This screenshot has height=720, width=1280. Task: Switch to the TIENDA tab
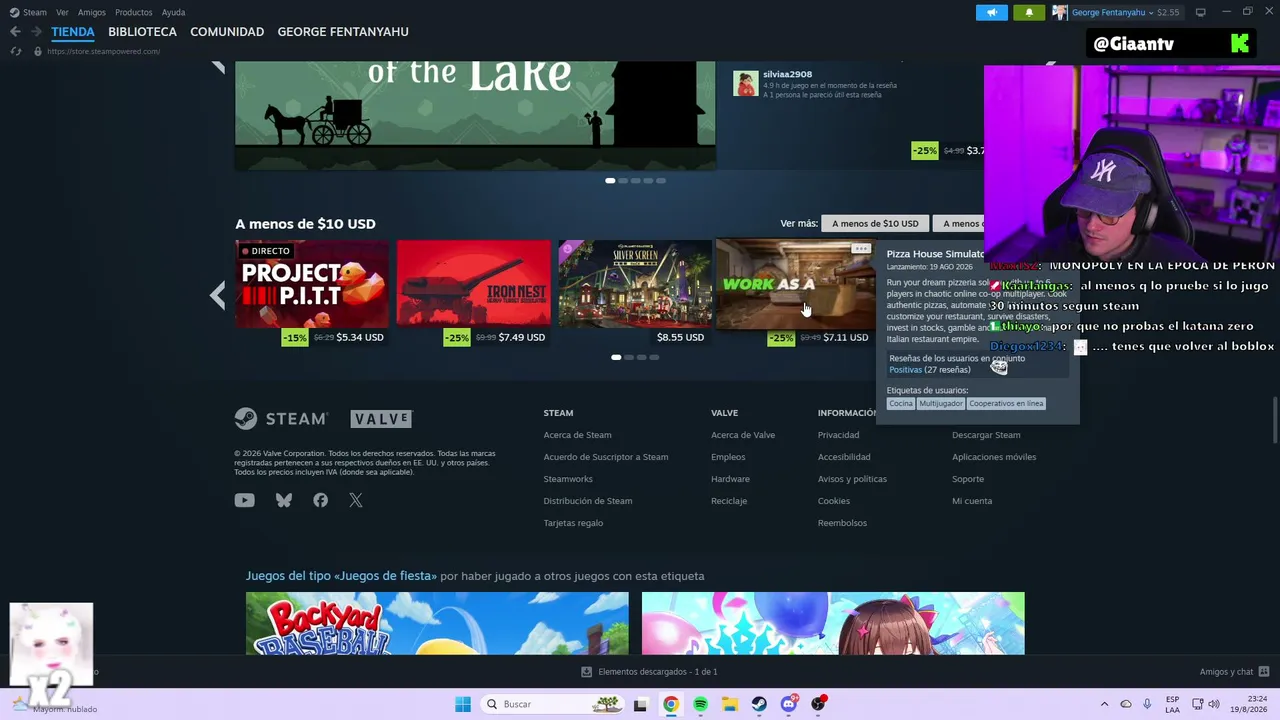[73, 32]
